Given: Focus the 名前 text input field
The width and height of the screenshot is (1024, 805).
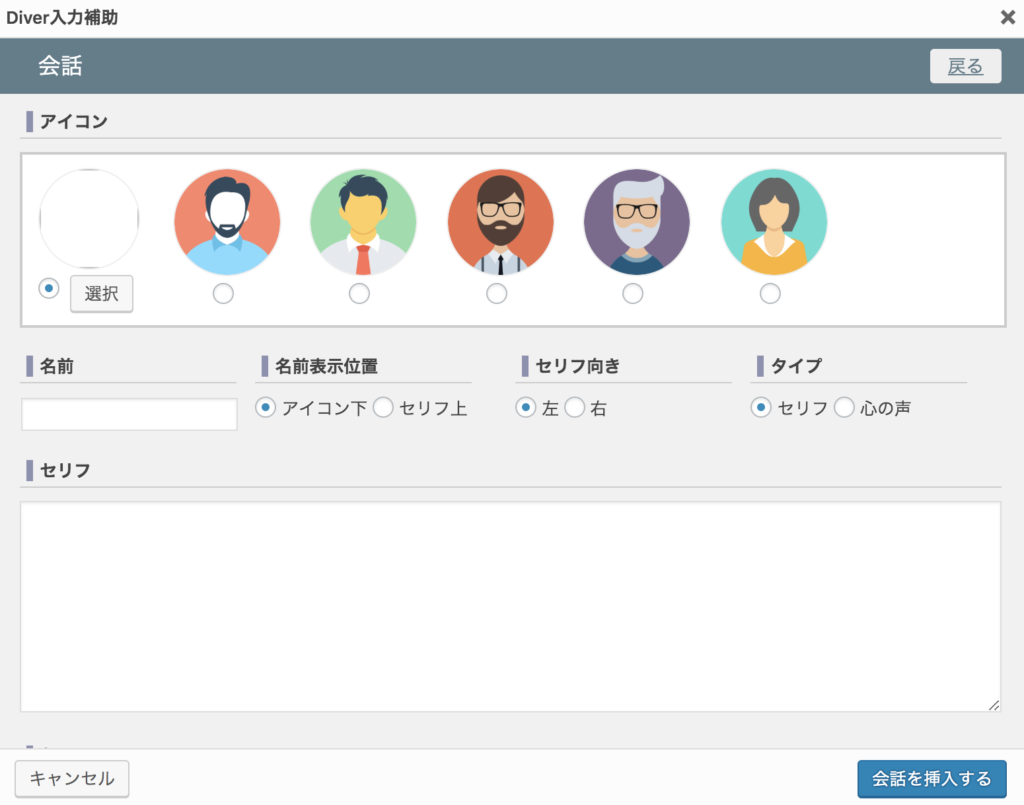Looking at the screenshot, I should 129,414.
